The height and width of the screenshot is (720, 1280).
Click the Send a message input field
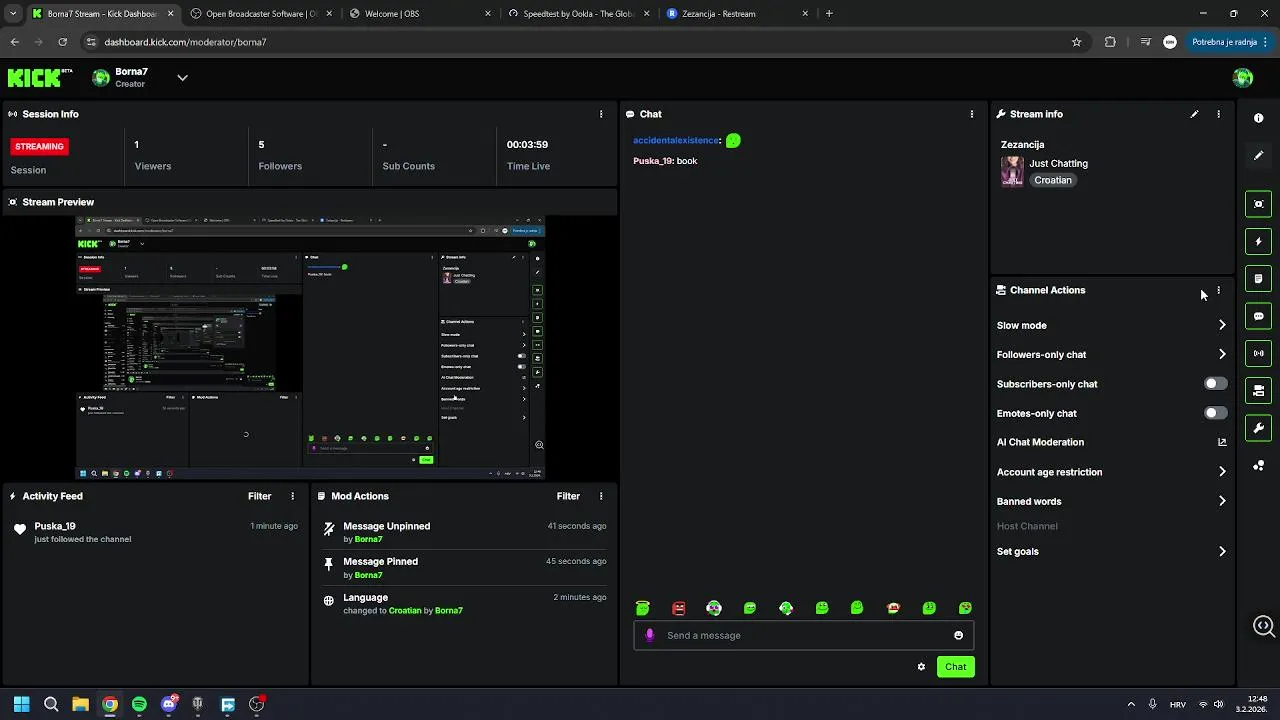click(803, 635)
